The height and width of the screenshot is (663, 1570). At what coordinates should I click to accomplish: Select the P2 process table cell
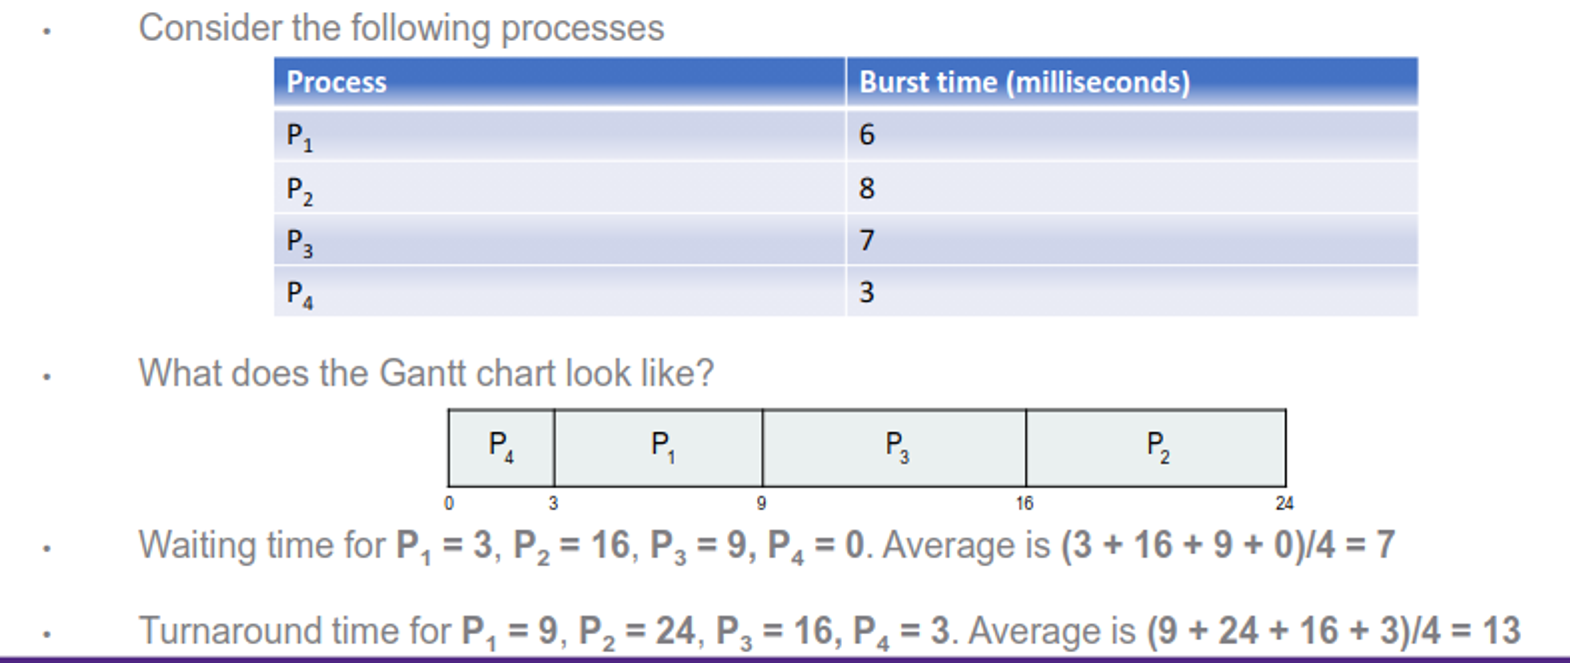pos(559,188)
